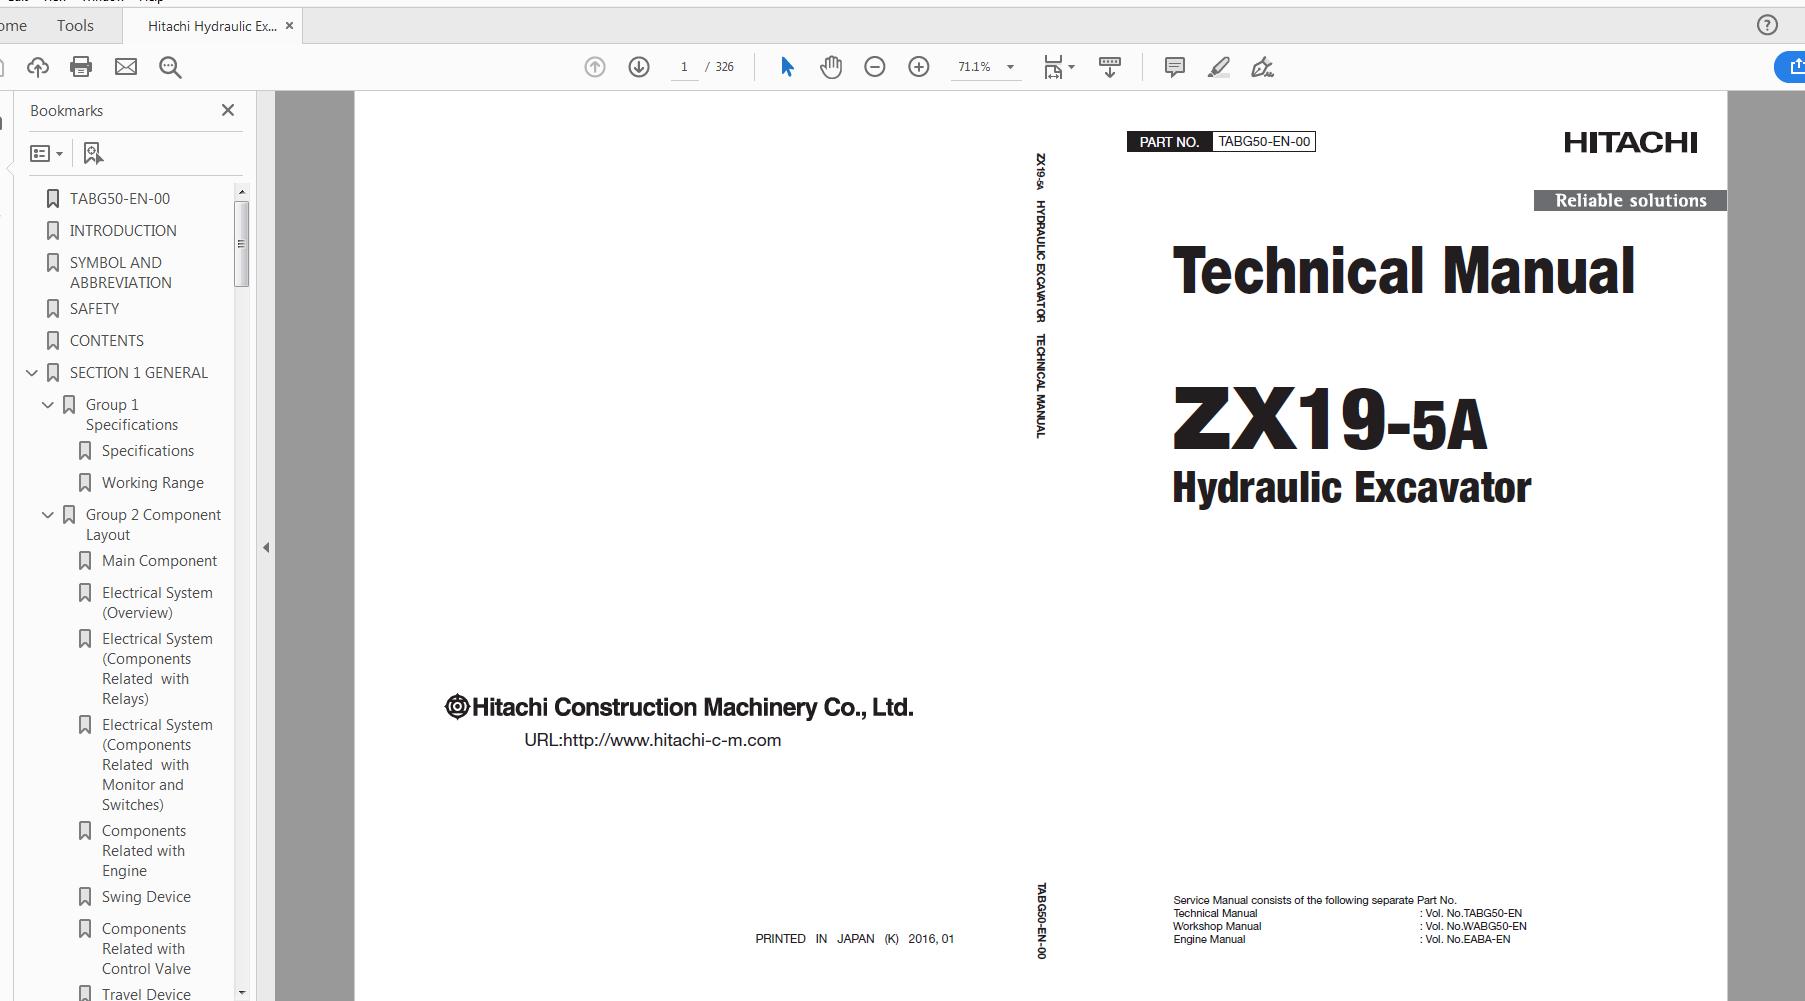1805x1001 pixels.
Task: Open Electrical System Monitor and Switches bookmark
Action: pos(157,764)
